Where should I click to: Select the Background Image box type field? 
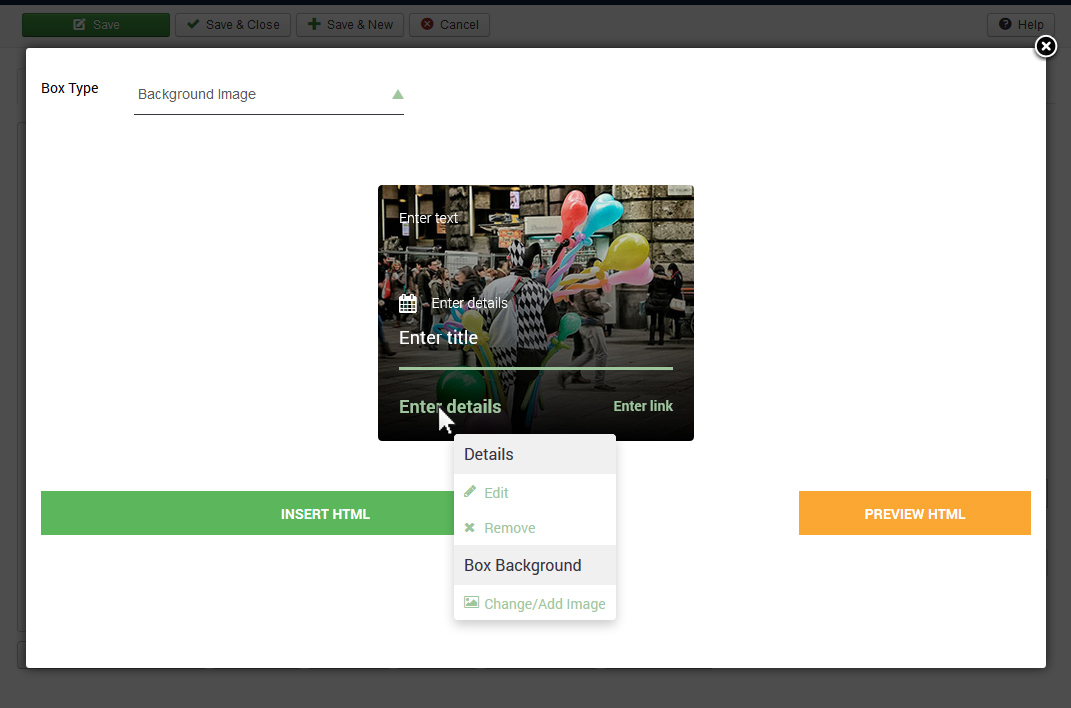point(268,94)
